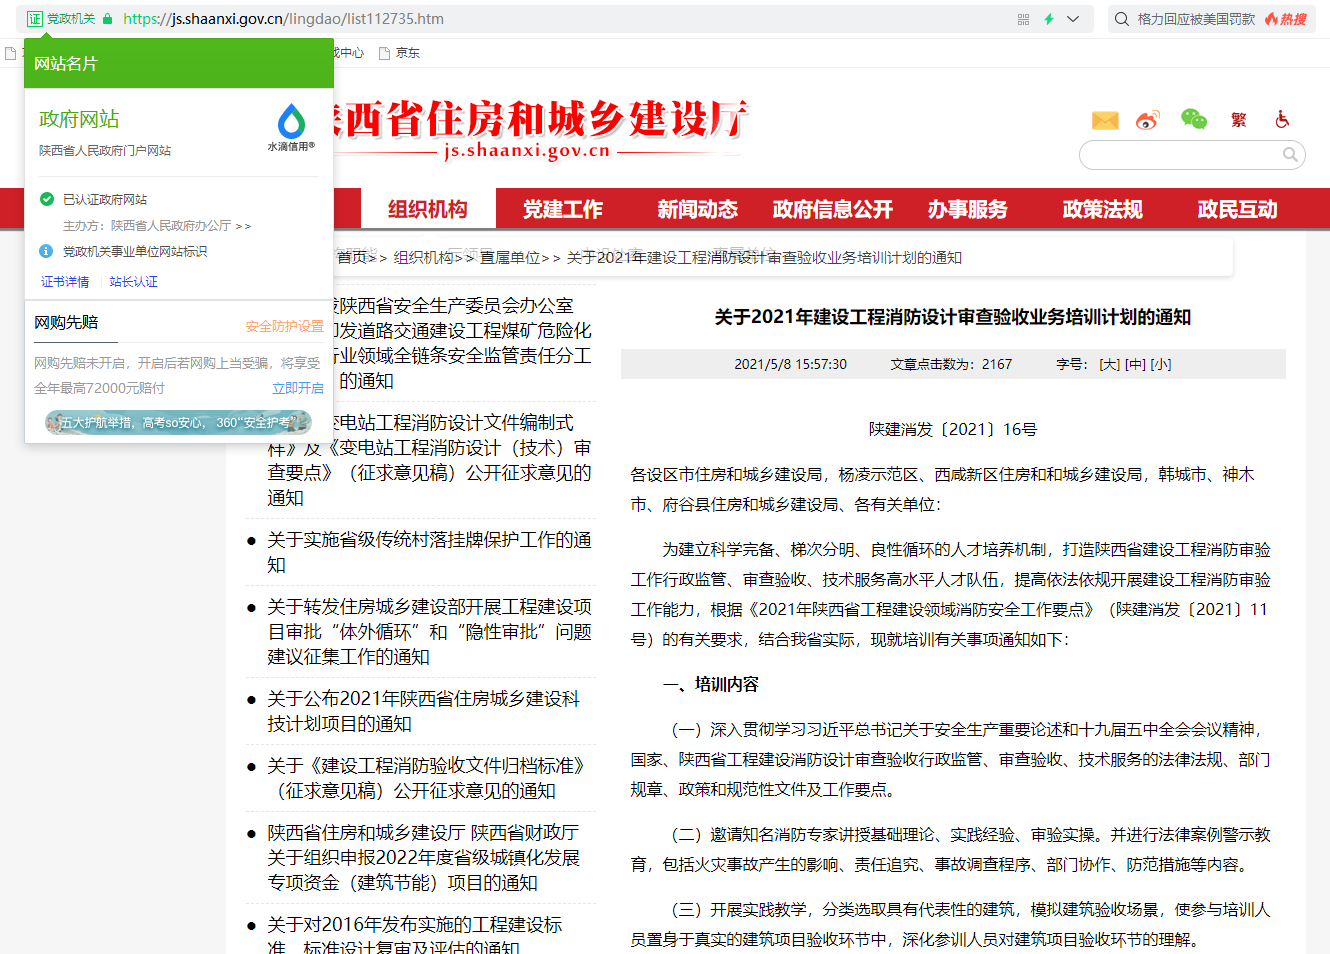Open notice from 陕西省安全生产委员会办公室

(x=429, y=343)
